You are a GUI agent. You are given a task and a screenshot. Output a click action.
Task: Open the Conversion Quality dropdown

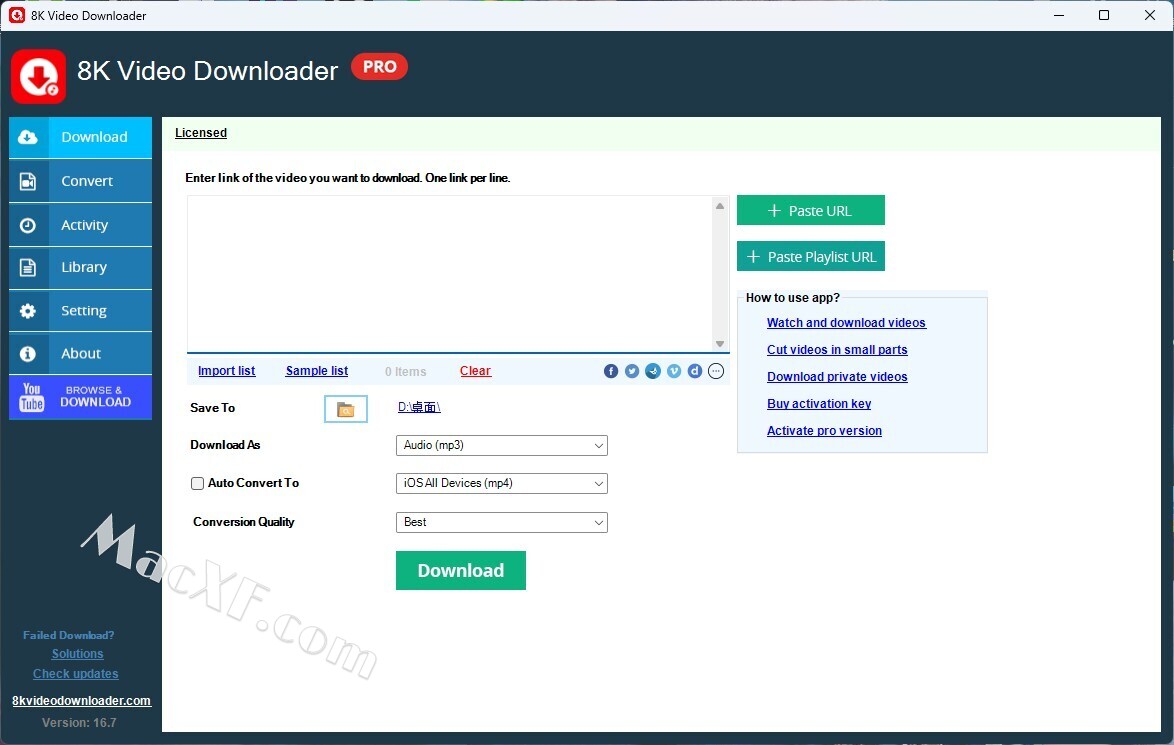coord(502,523)
